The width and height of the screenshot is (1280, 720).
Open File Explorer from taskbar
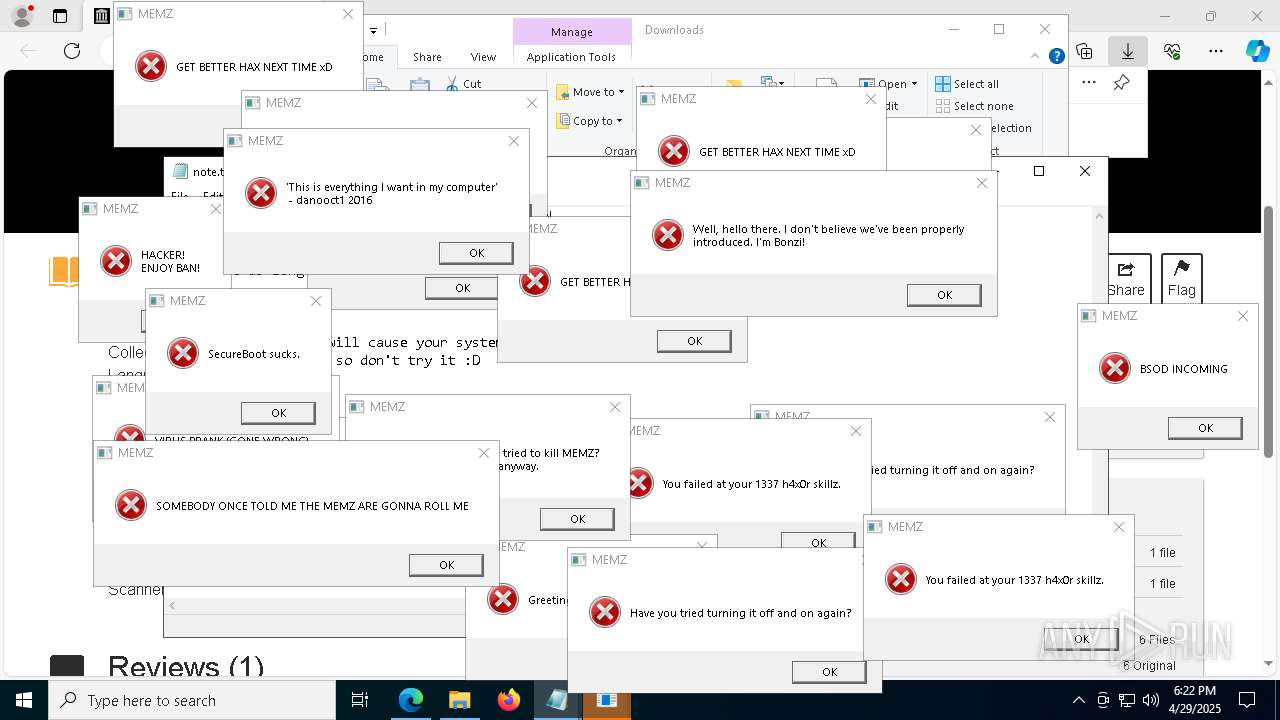click(459, 700)
